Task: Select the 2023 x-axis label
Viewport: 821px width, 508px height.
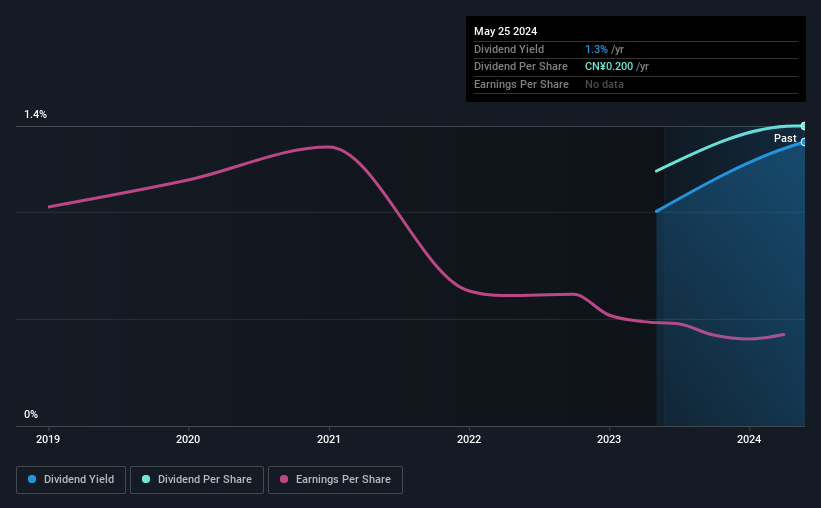Action: point(609,439)
